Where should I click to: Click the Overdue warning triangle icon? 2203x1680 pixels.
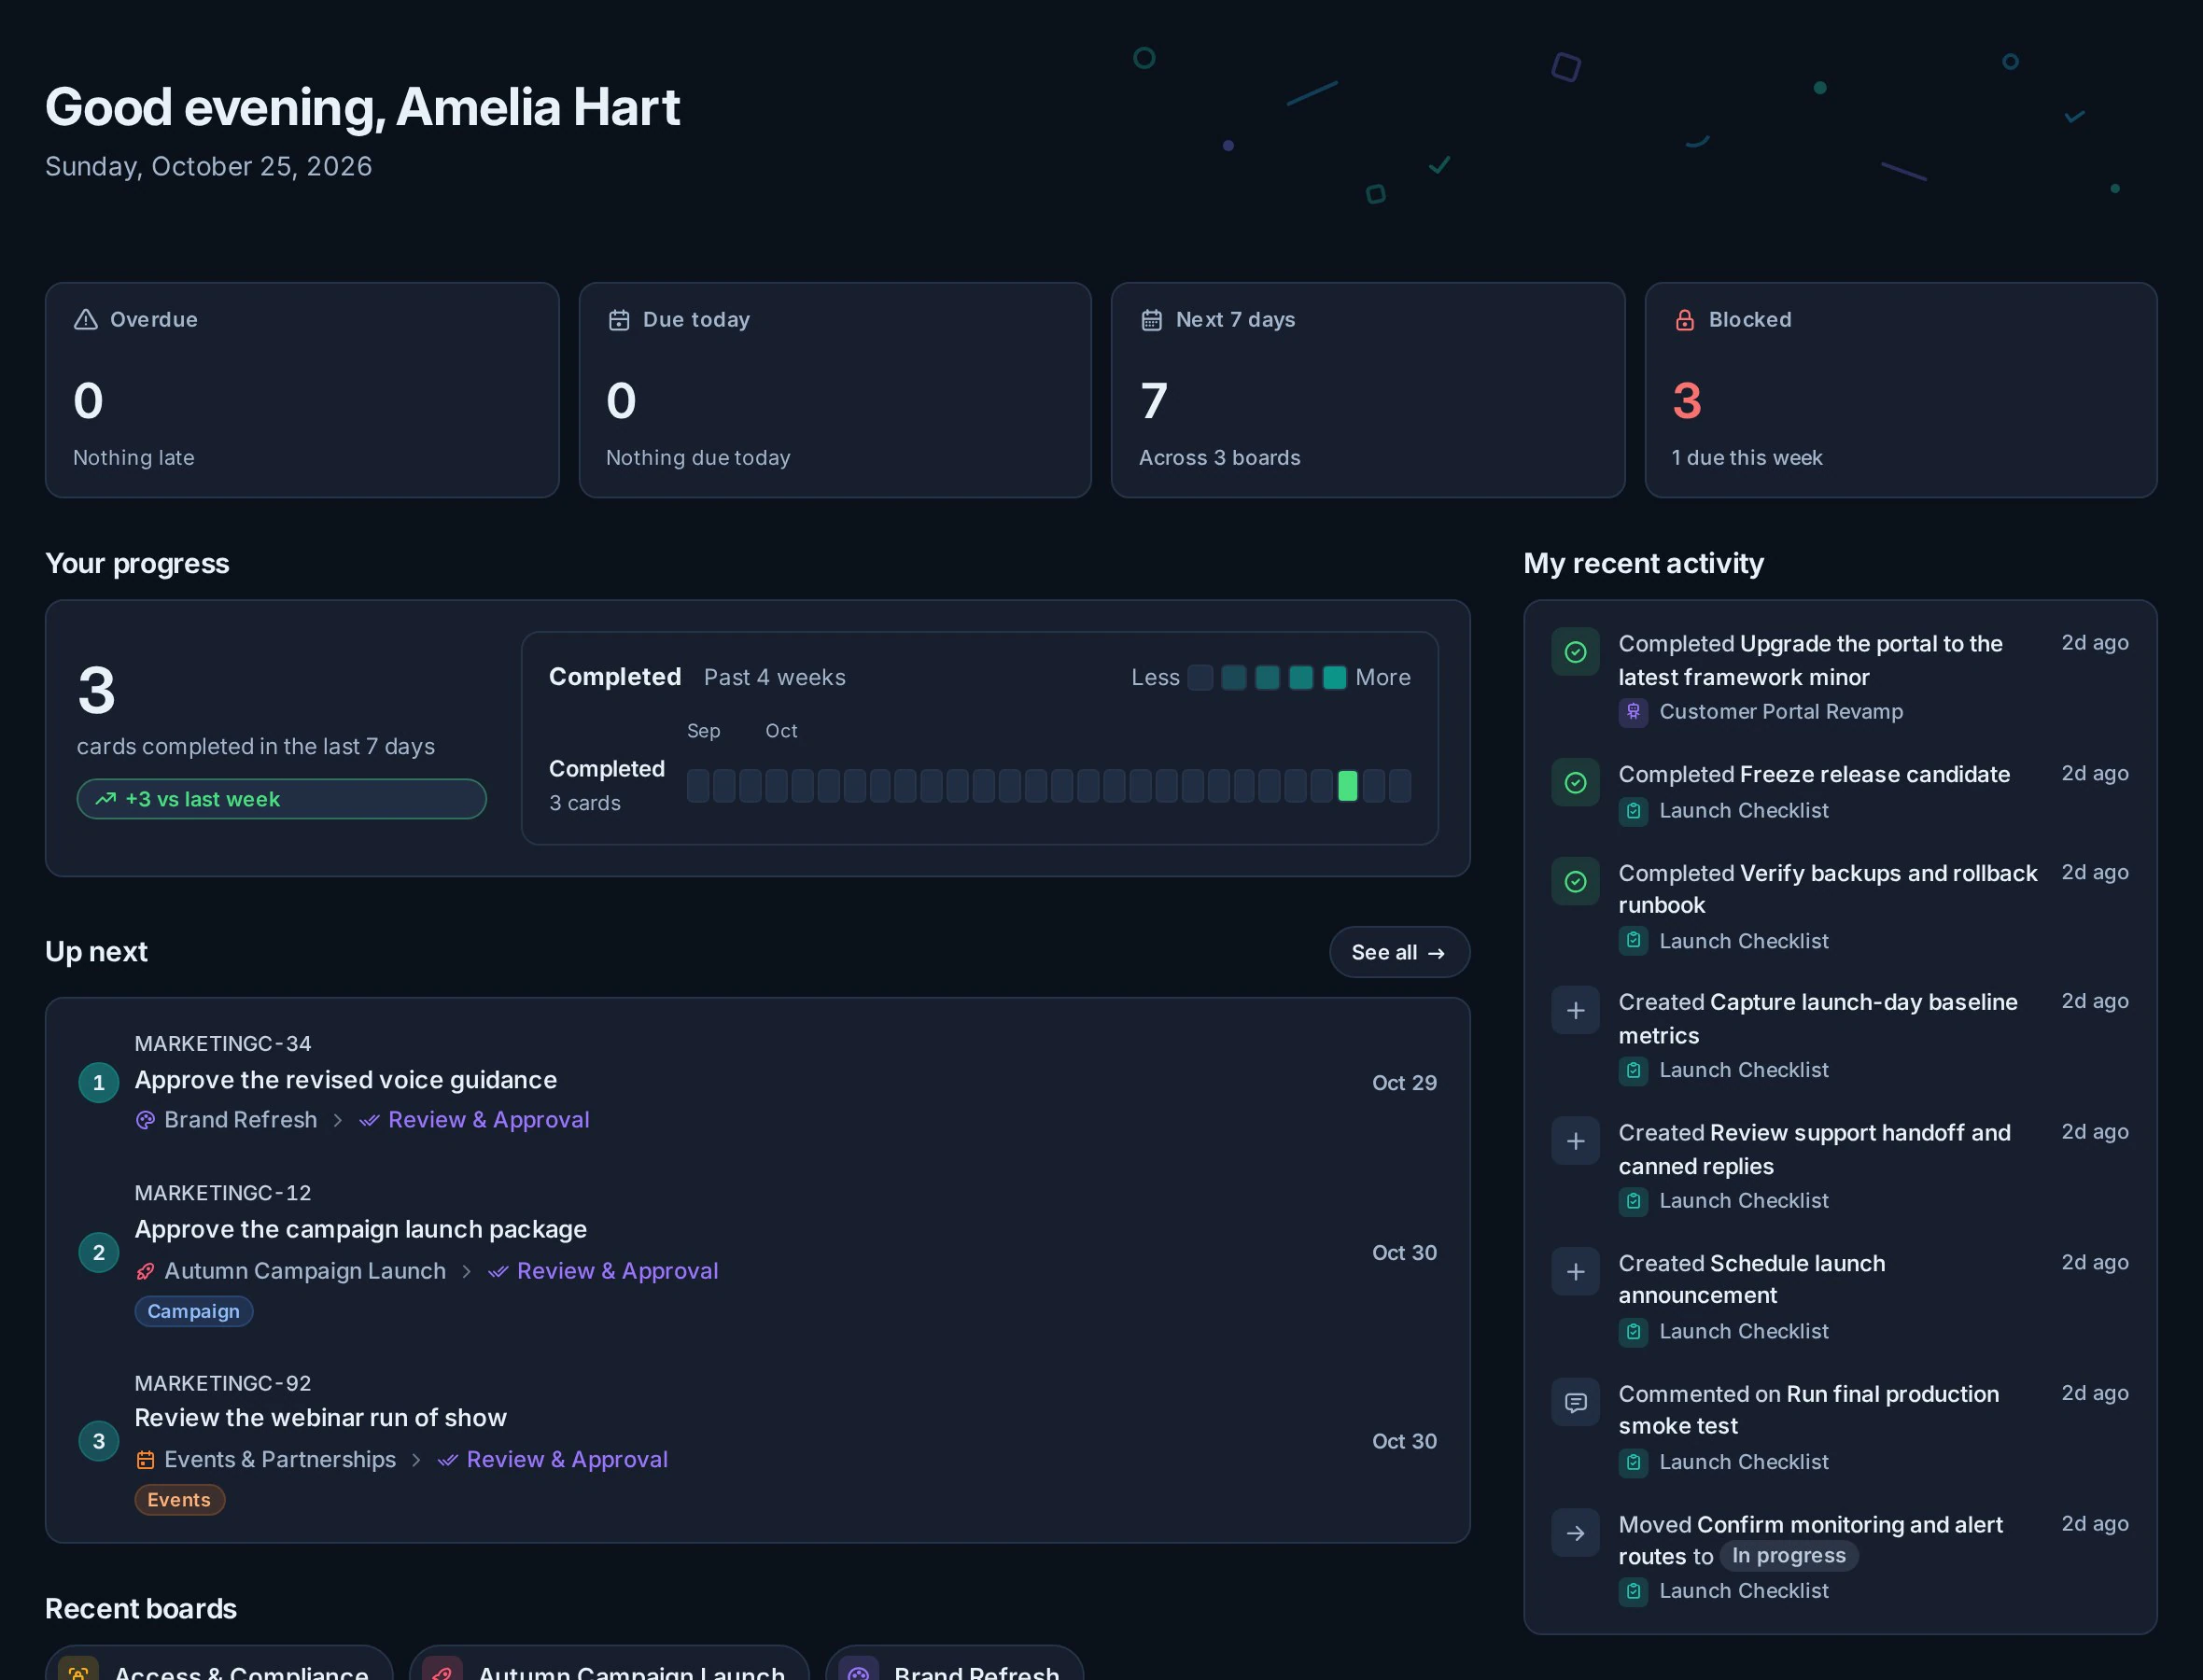(86, 320)
